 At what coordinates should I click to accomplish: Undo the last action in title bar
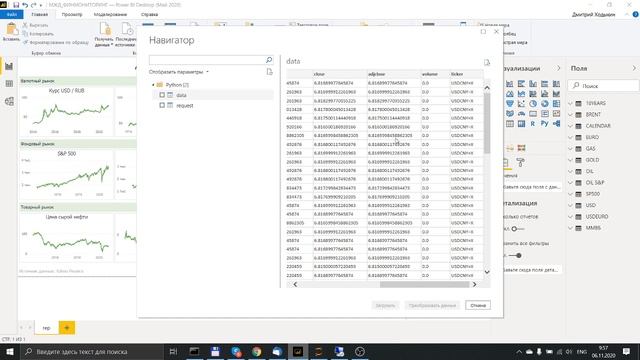tap(25, 5)
